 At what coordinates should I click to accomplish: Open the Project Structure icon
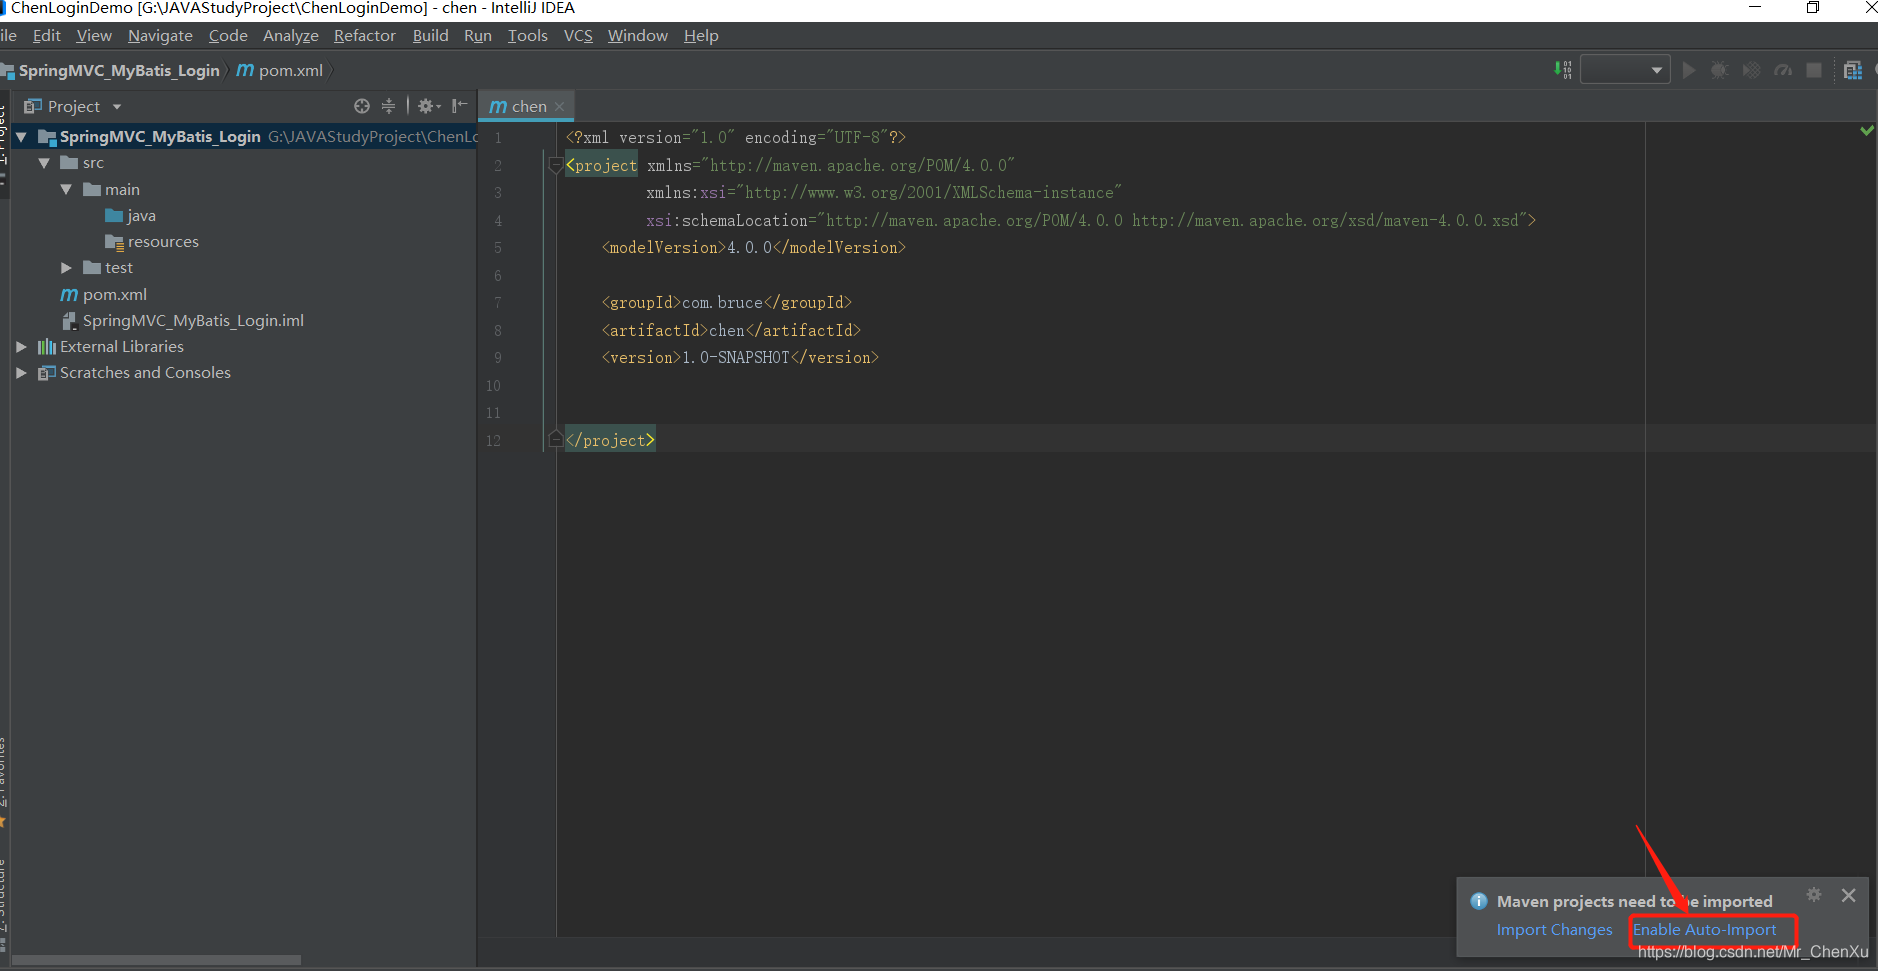[x=1852, y=70]
